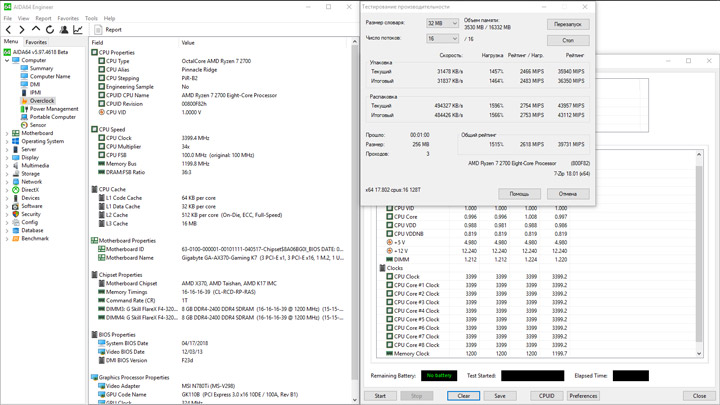720x405 pixels.
Task: Open Power Management tree item
Action: point(54,109)
